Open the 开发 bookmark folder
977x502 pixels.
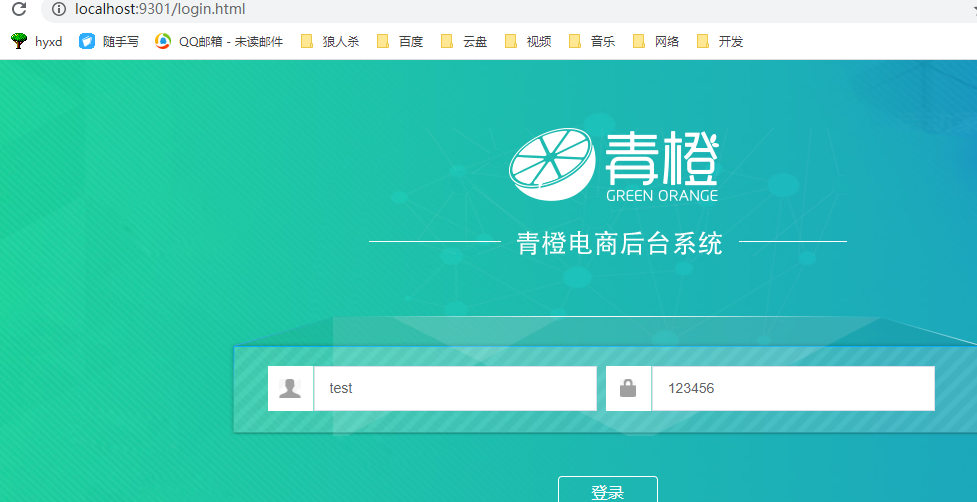[720, 42]
